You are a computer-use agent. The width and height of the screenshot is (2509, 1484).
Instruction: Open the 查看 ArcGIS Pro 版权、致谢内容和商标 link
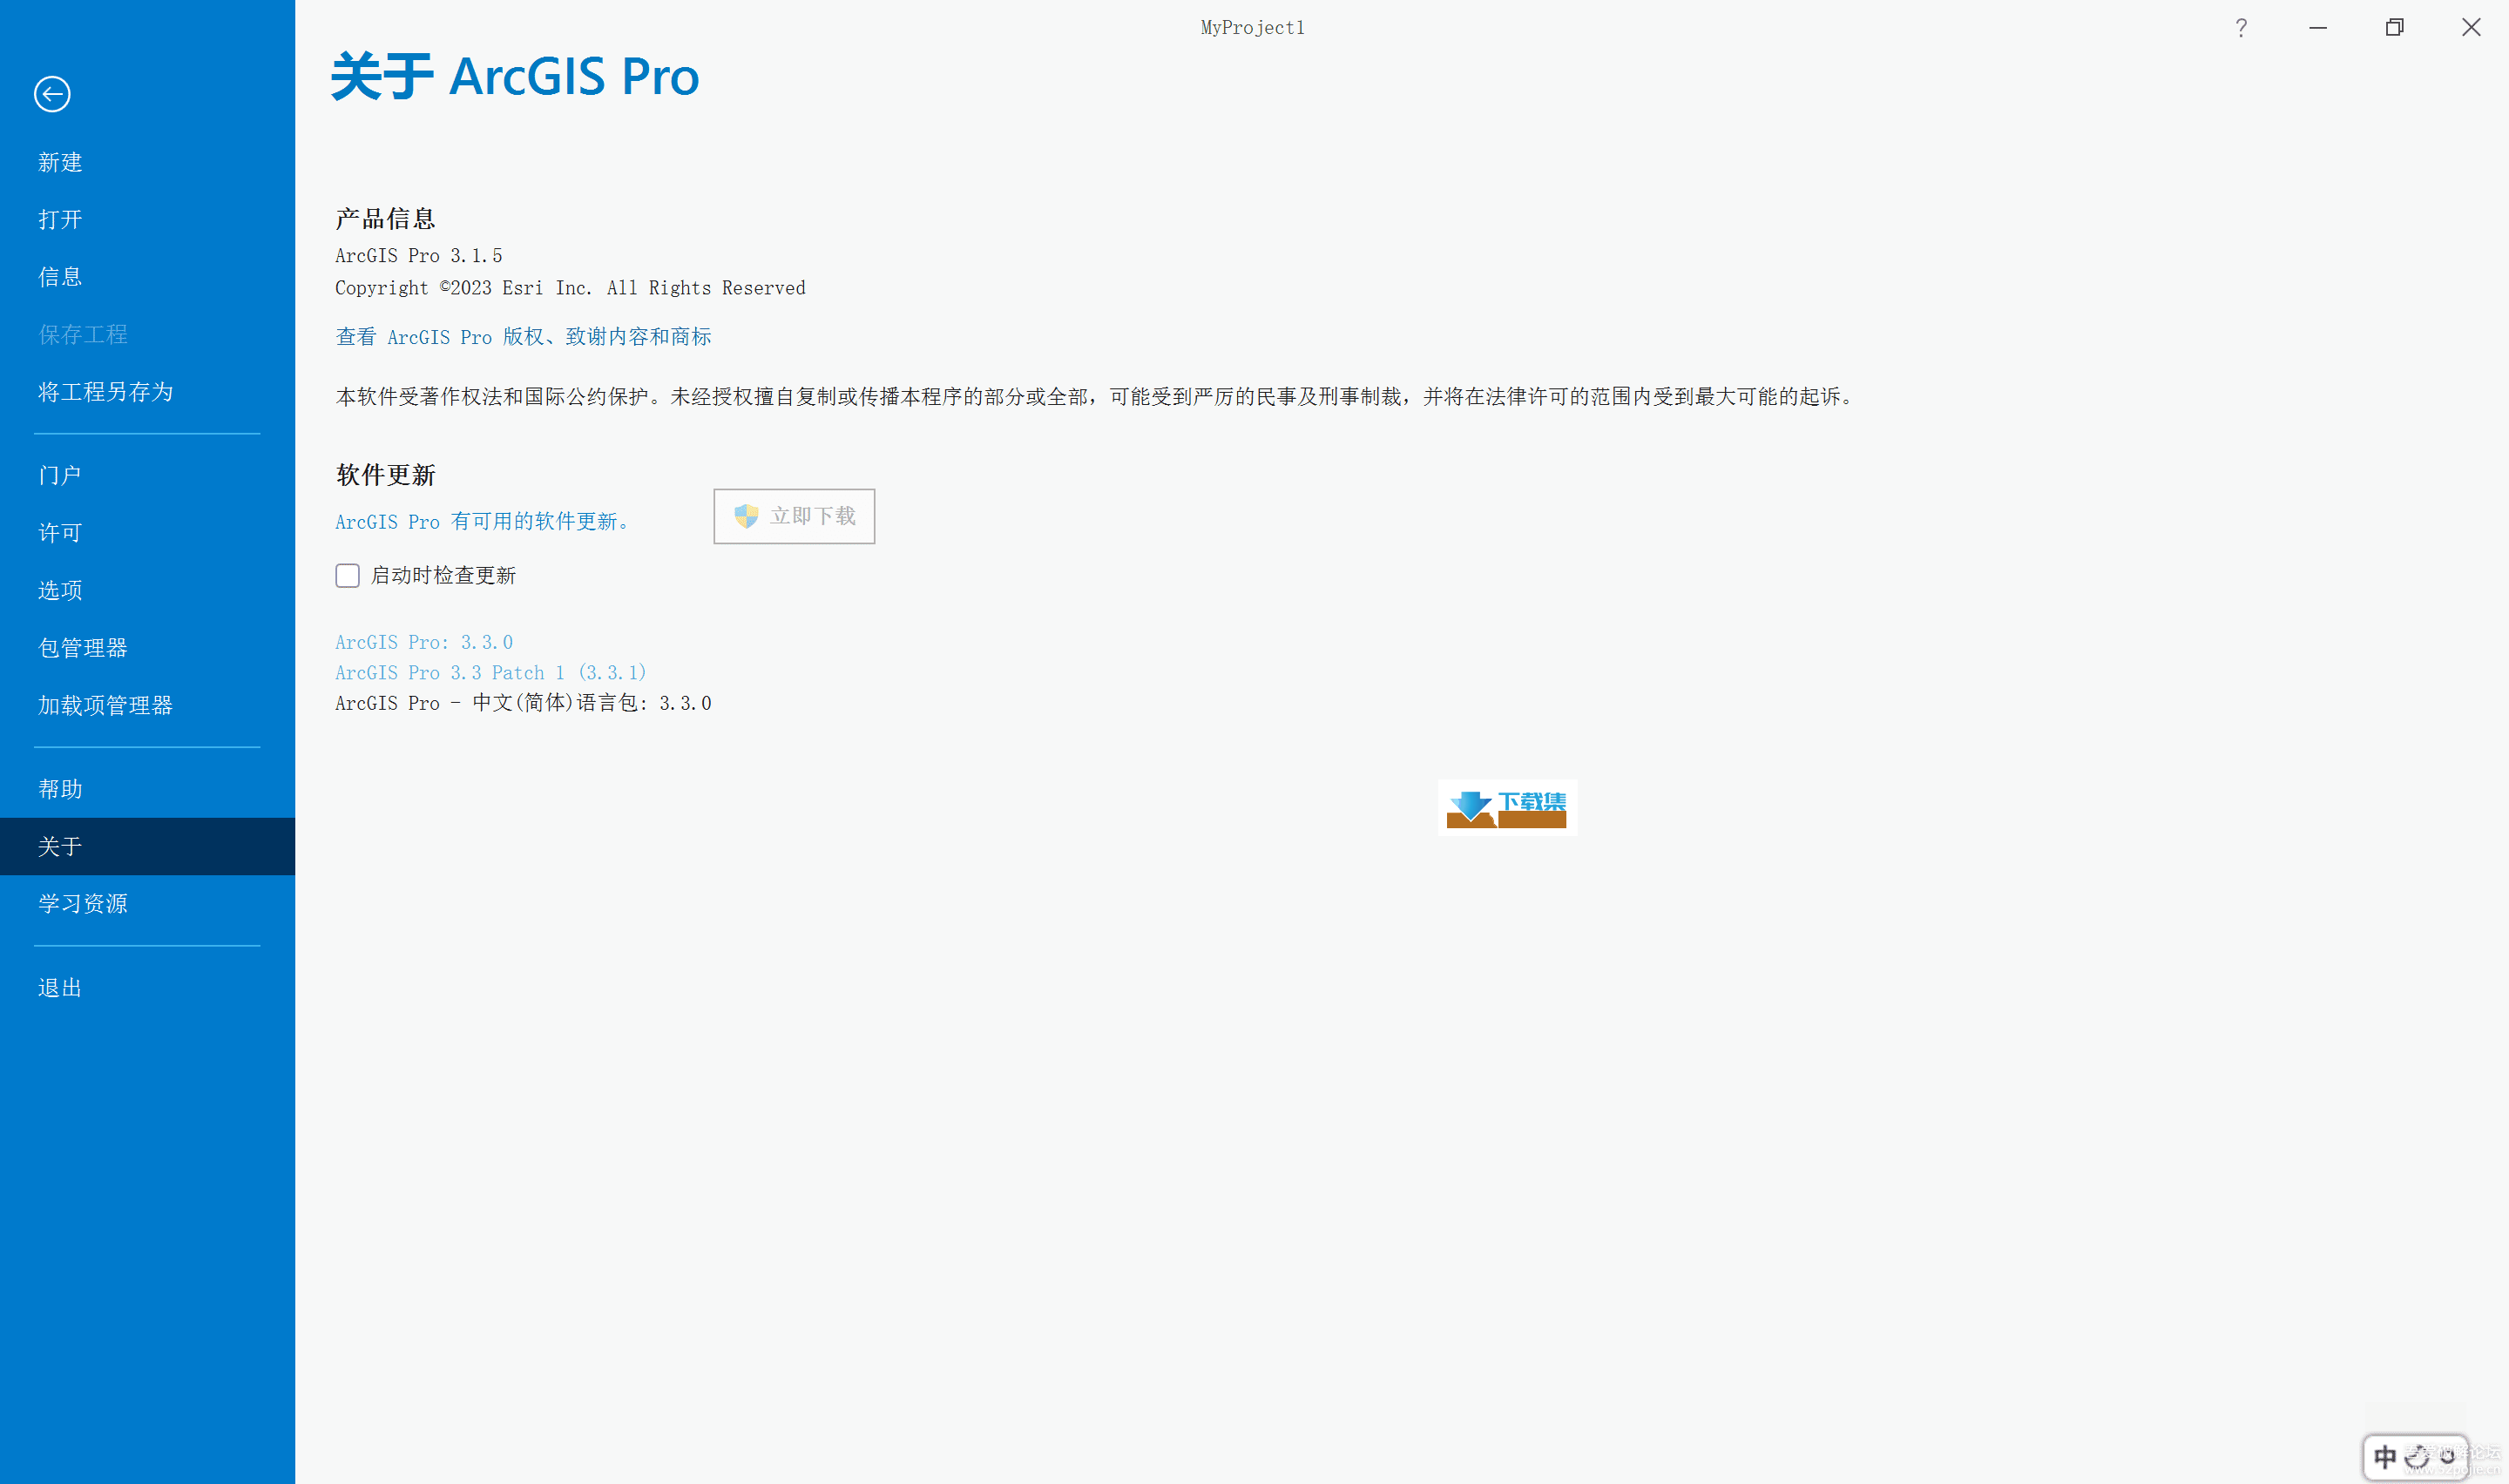click(523, 337)
